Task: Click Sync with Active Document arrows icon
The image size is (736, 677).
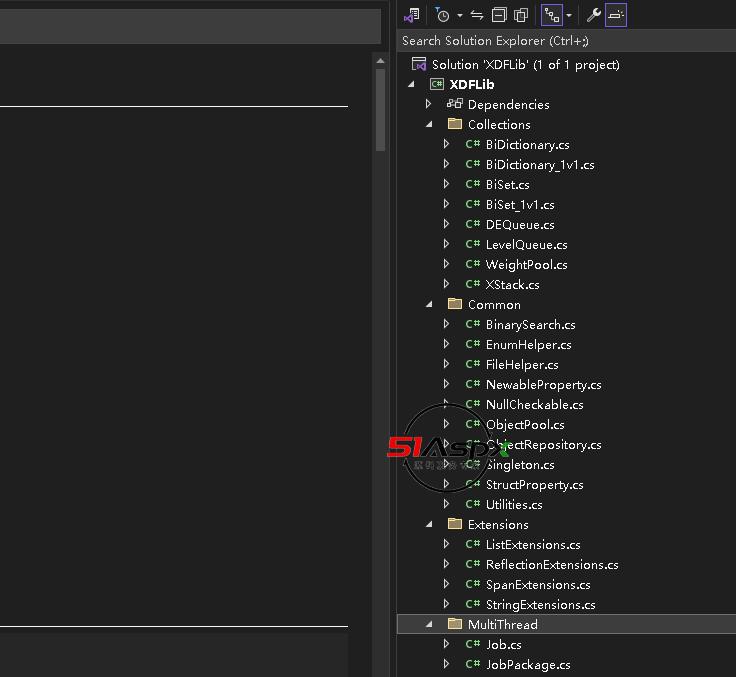Action: pos(477,15)
